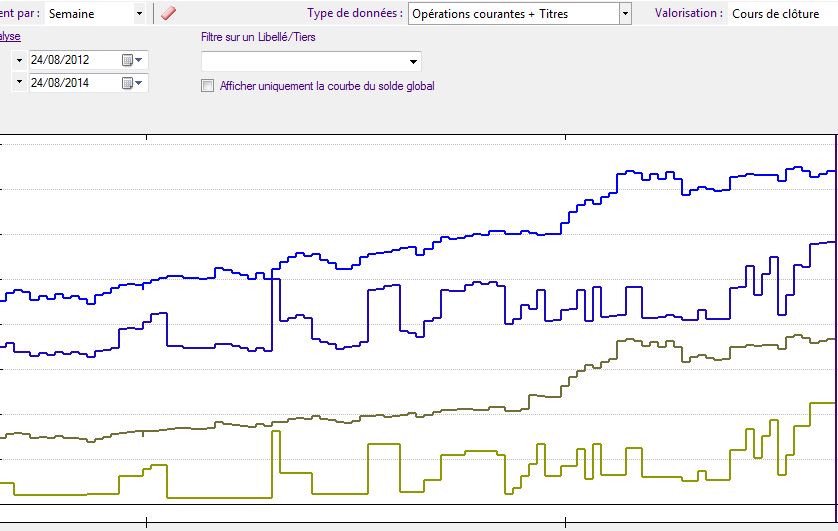Screen dimensions: 838x531
Task: Expand the 'Filtre sur un Libellé/Tiers' dropdown arrow
Action: click(413, 62)
